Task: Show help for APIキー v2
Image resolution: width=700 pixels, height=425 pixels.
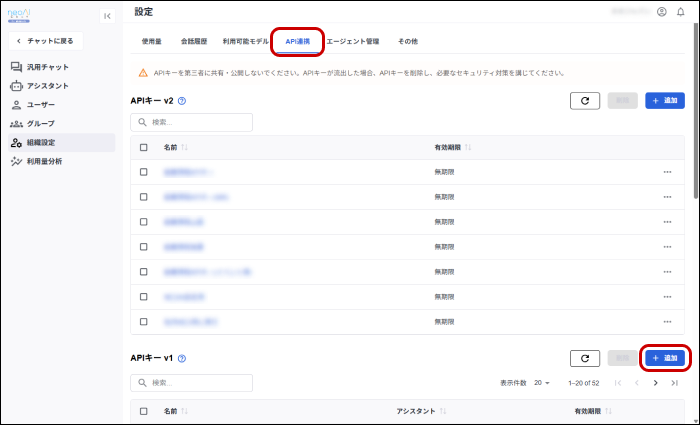Action: (x=182, y=101)
